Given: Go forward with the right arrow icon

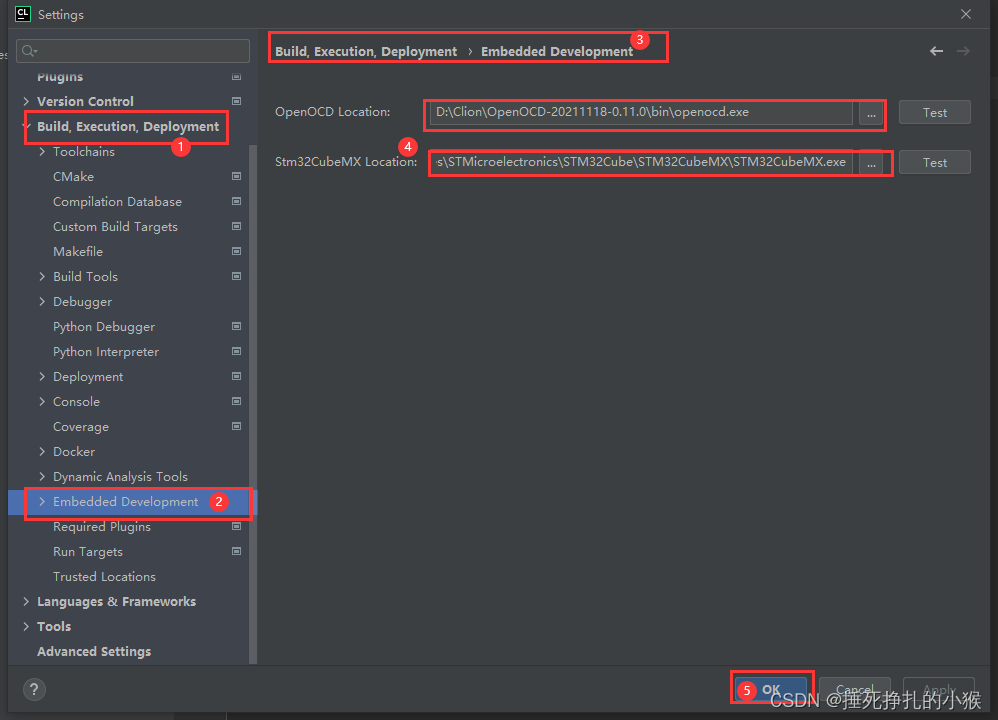Looking at the screenshot, I should (x=964, y=51).
